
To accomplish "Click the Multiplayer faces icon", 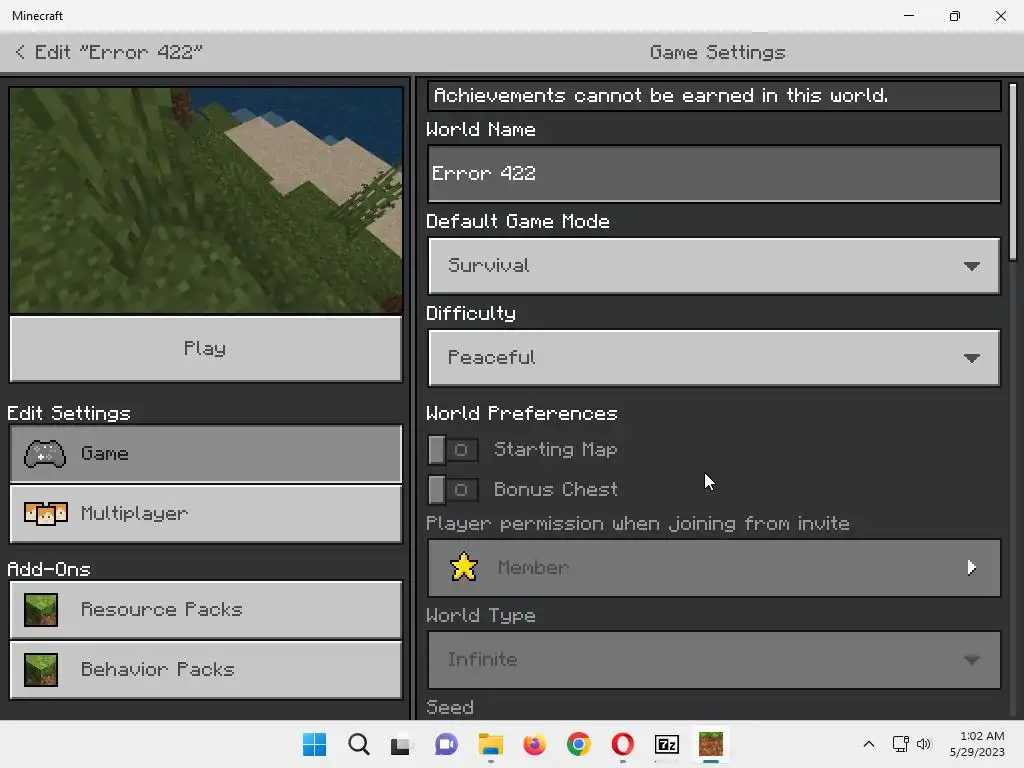I will (46, 514).
